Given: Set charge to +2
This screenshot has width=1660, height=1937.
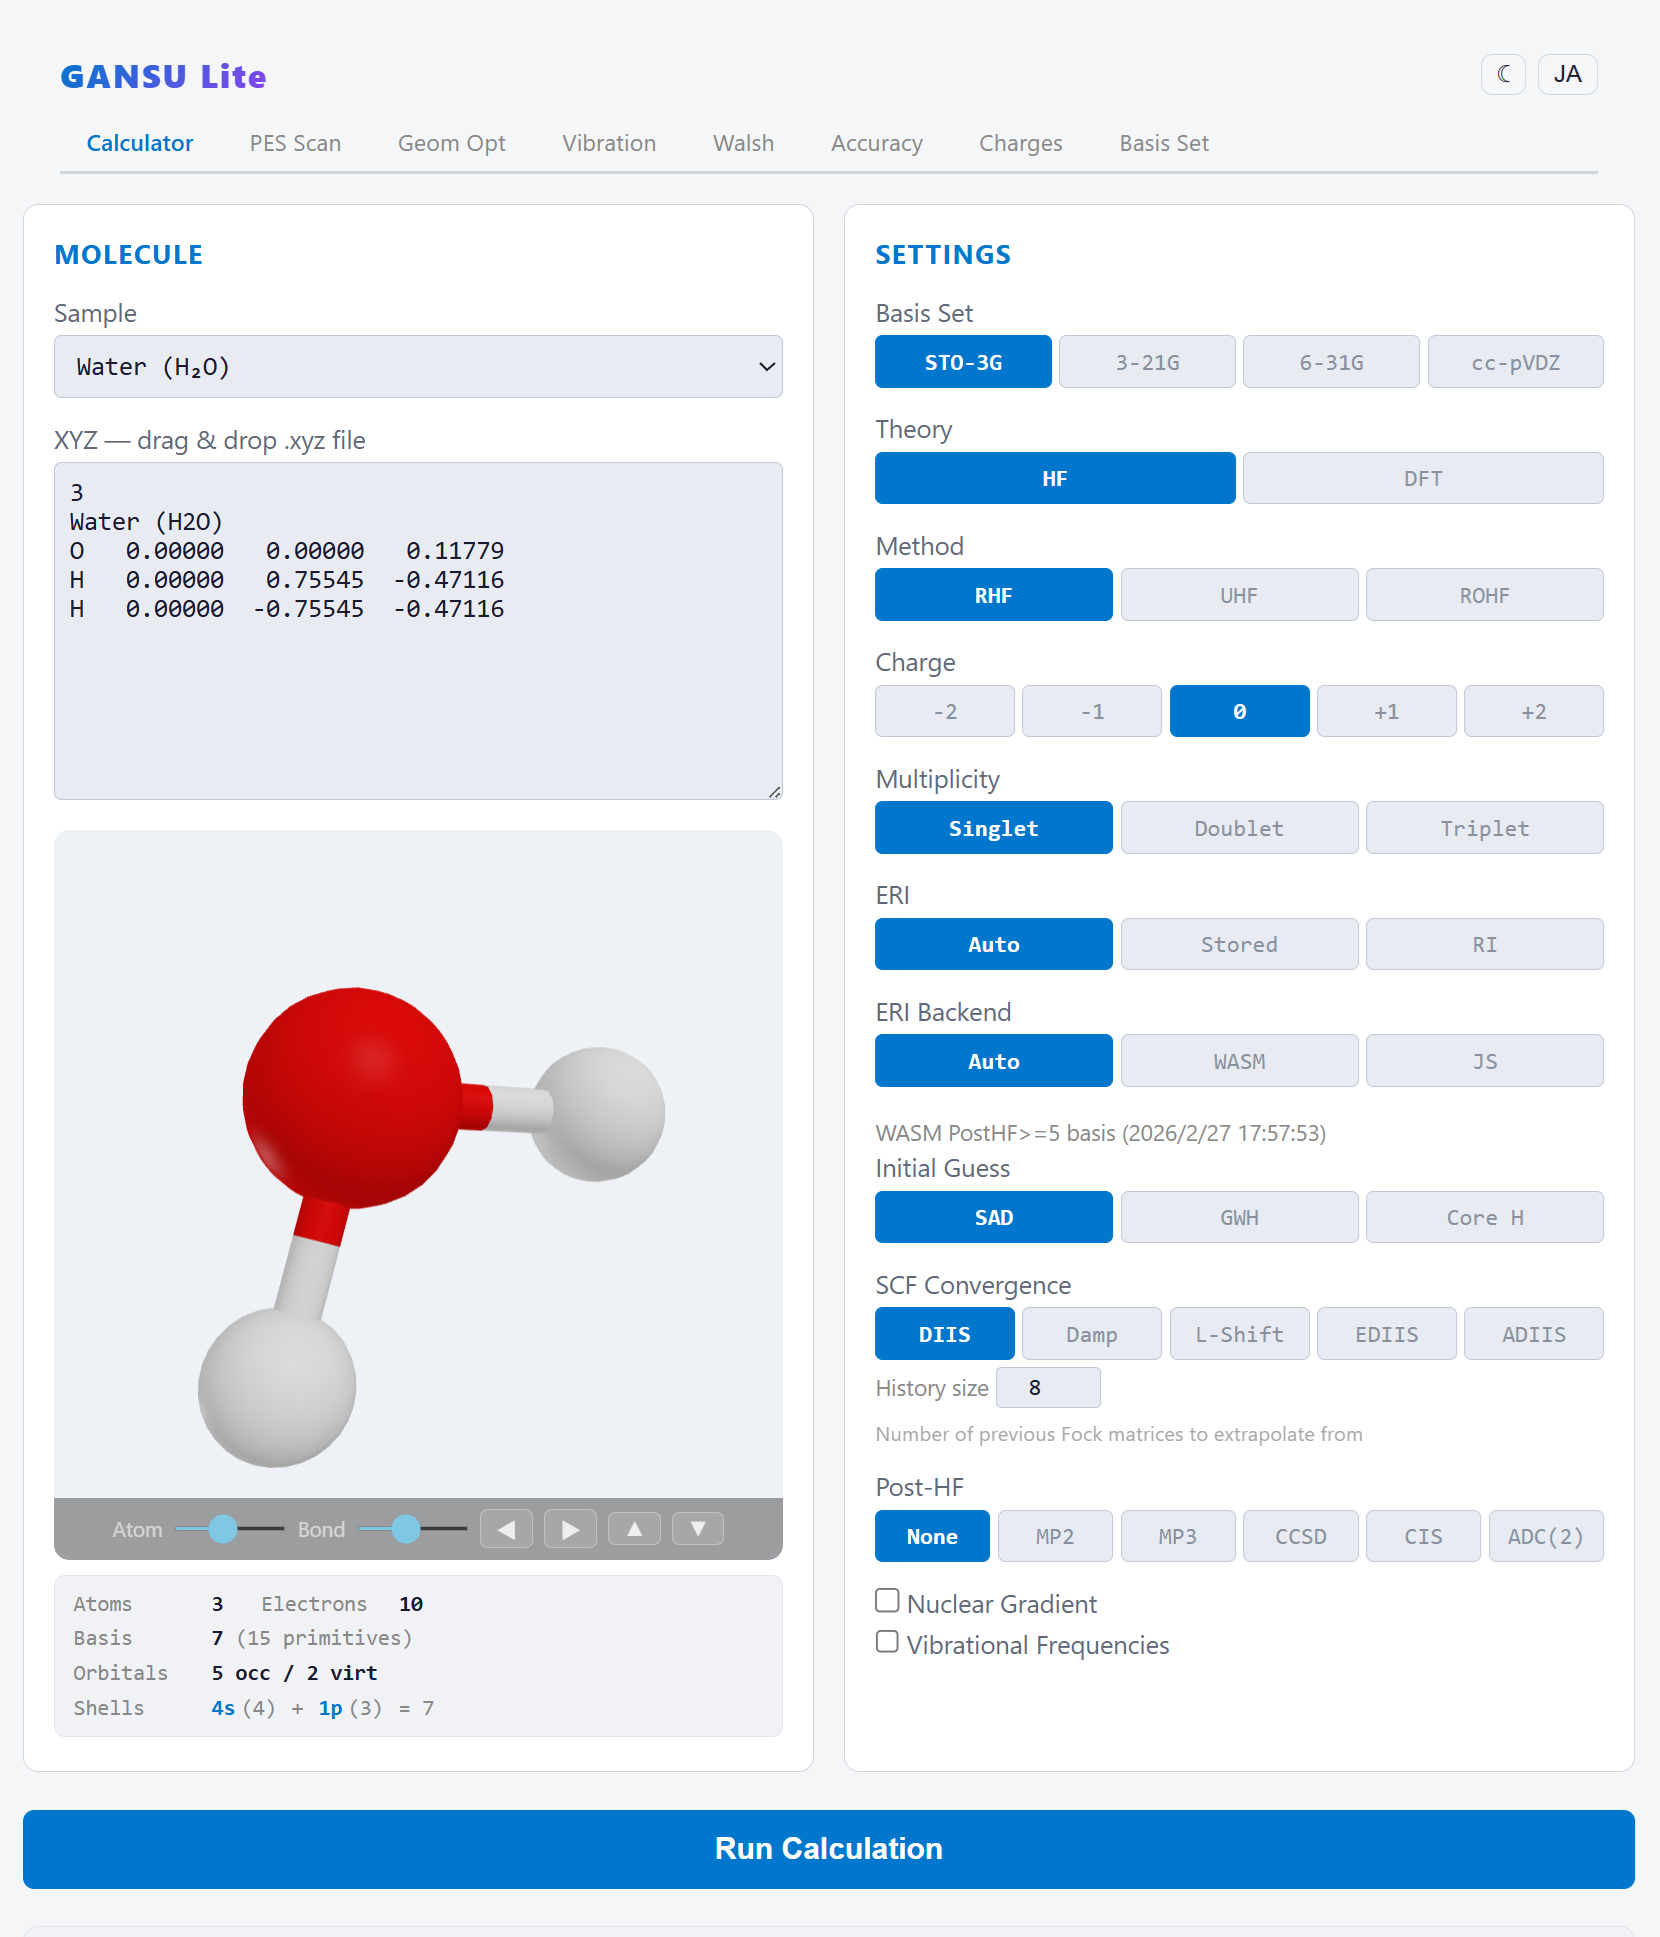Looking at the screenshot, I should point(1533,711).
